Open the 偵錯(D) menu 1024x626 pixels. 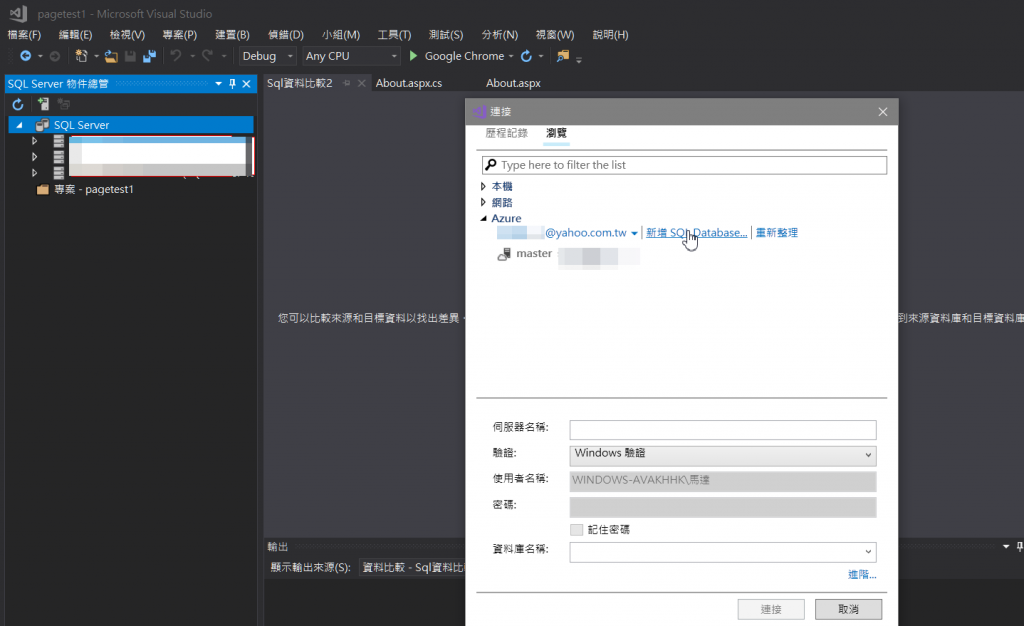(x=286, y=35)
